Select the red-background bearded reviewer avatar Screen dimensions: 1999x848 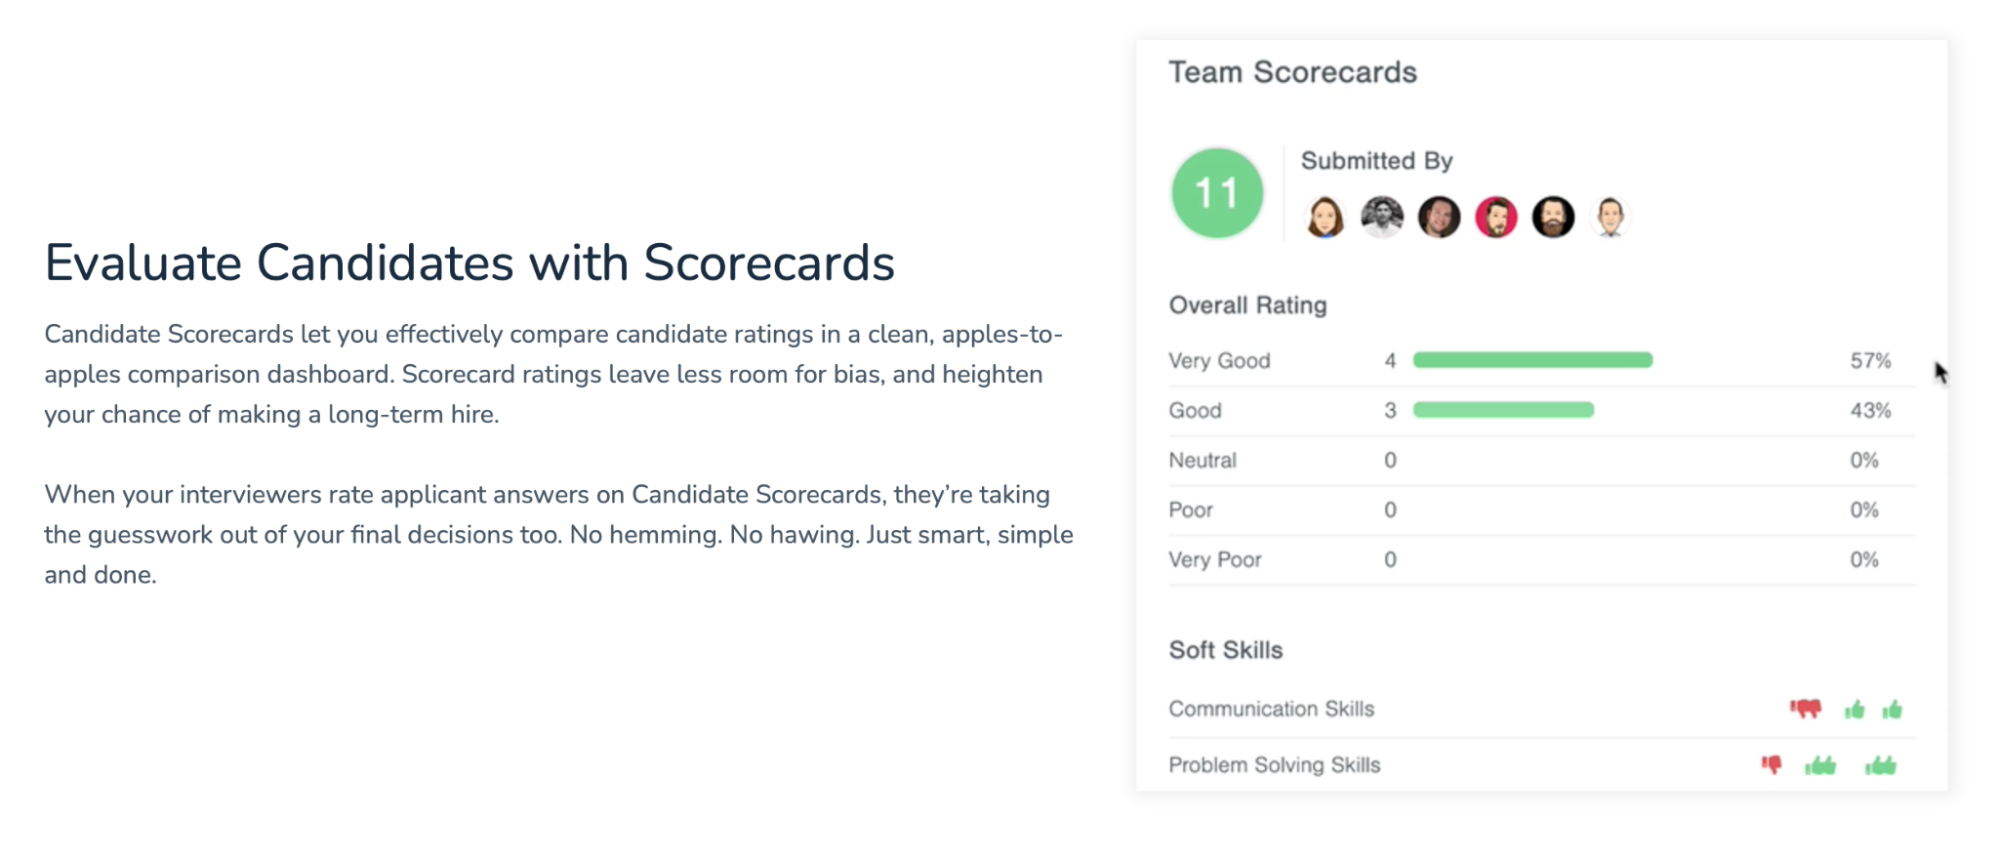(1496, 217)
